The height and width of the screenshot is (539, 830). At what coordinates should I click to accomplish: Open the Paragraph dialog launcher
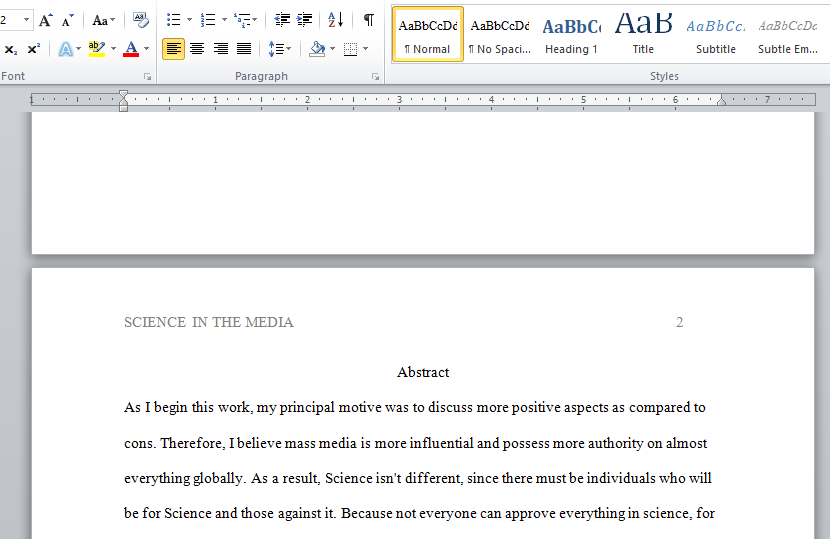(x=375, y=77)
